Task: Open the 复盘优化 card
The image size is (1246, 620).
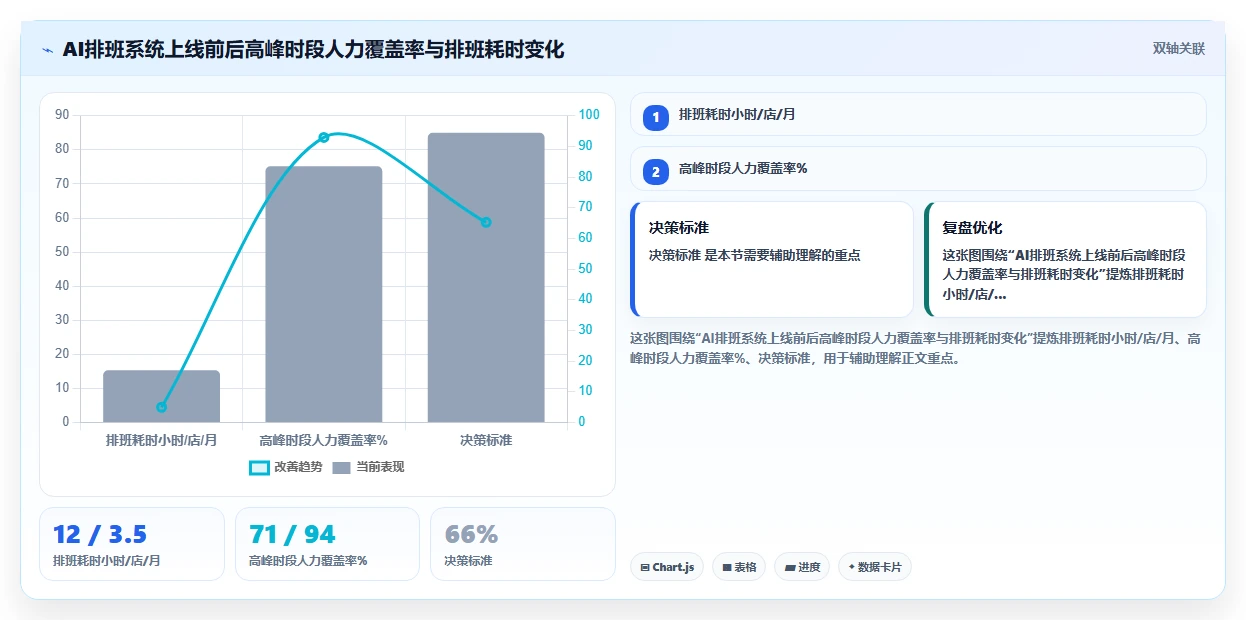Action: tap(1065, 259)
